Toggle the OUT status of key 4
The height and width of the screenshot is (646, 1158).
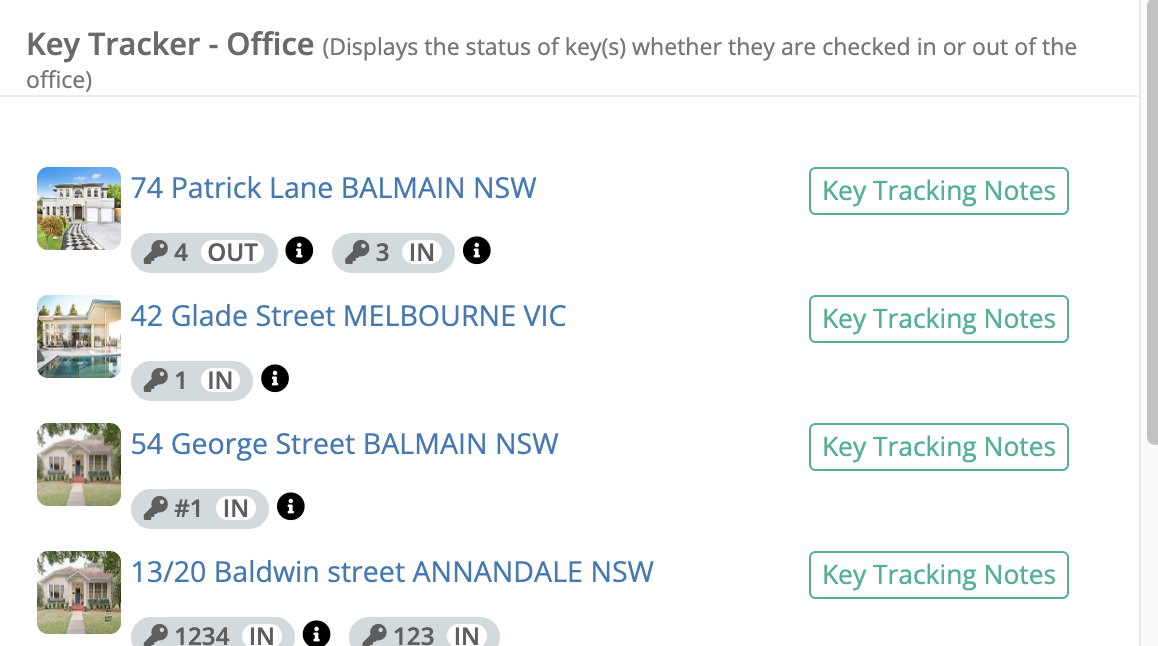pyautogui.click(x=232, y=252)
